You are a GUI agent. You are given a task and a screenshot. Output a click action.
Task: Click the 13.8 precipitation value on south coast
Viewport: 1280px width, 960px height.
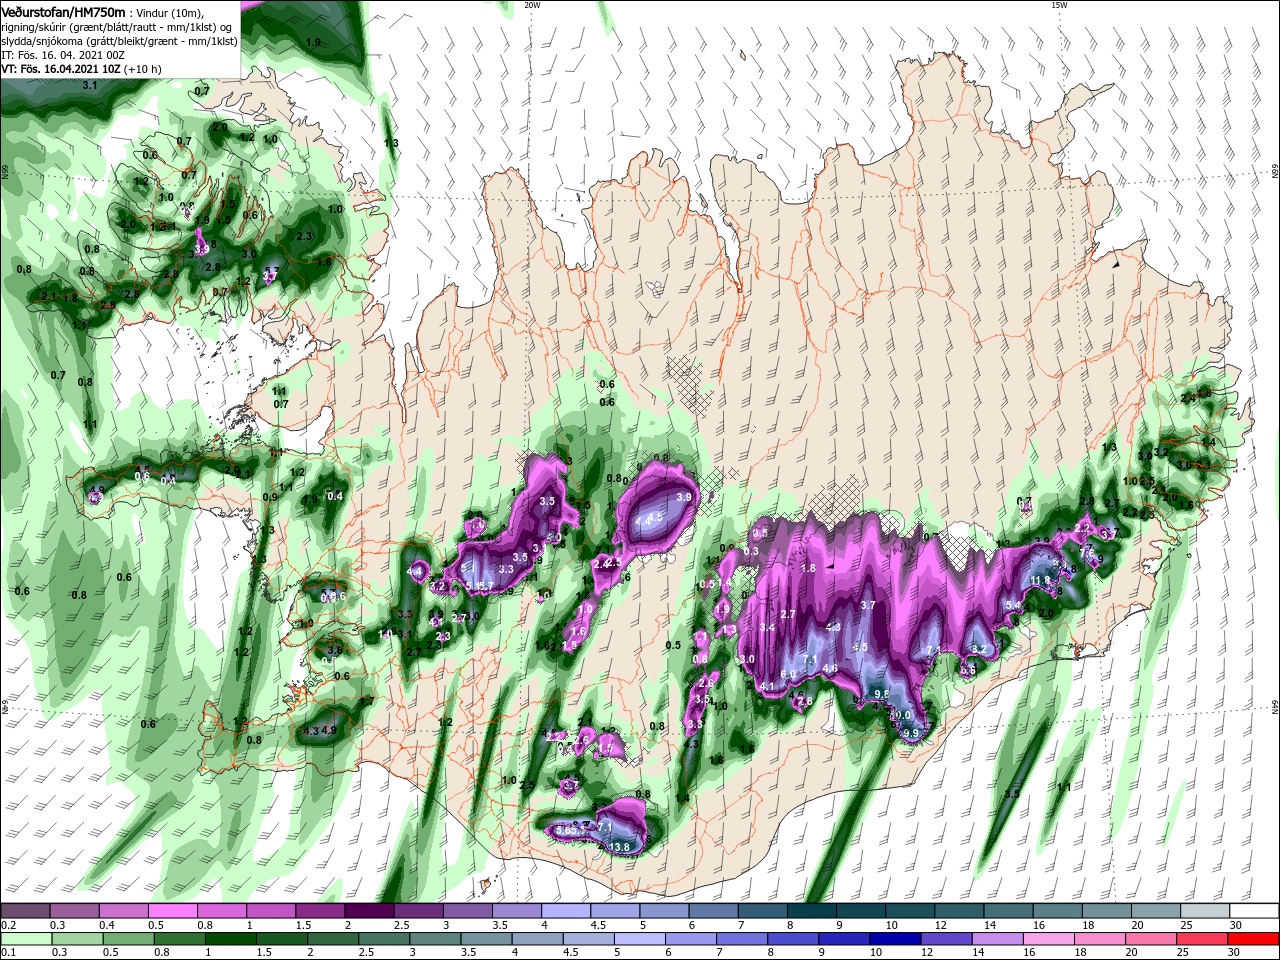(x=620, y=847)
